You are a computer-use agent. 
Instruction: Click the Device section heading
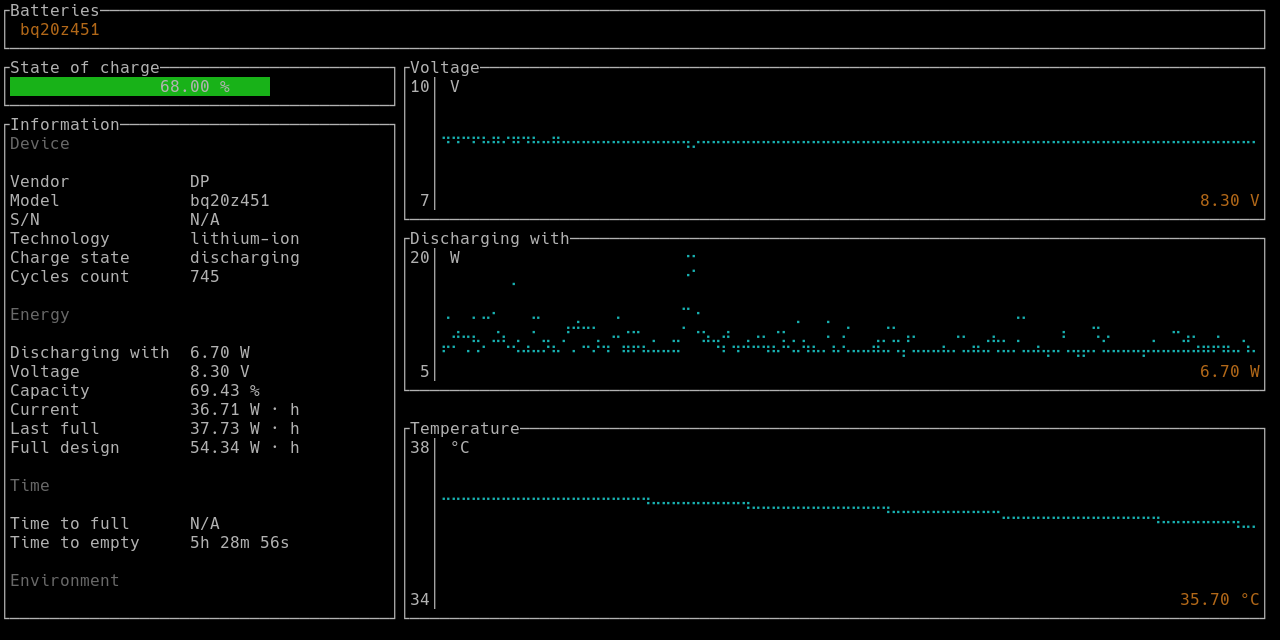(x=40, y=144)
